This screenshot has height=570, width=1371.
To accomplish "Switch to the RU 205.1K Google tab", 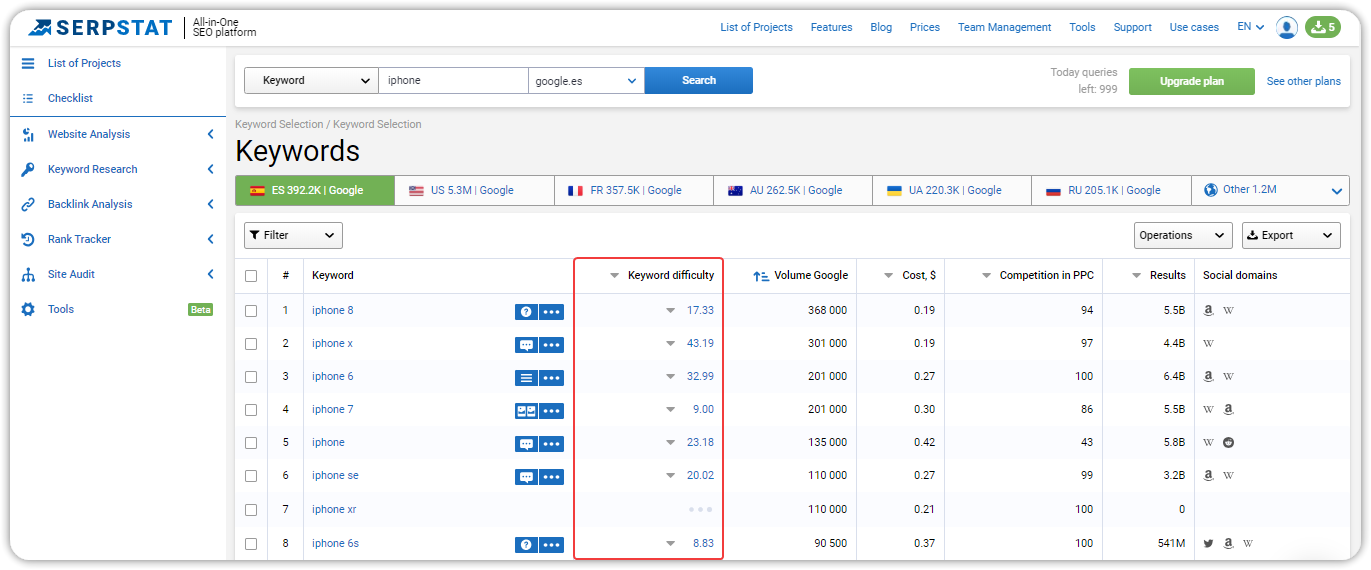I will [x=1111, y=190].
